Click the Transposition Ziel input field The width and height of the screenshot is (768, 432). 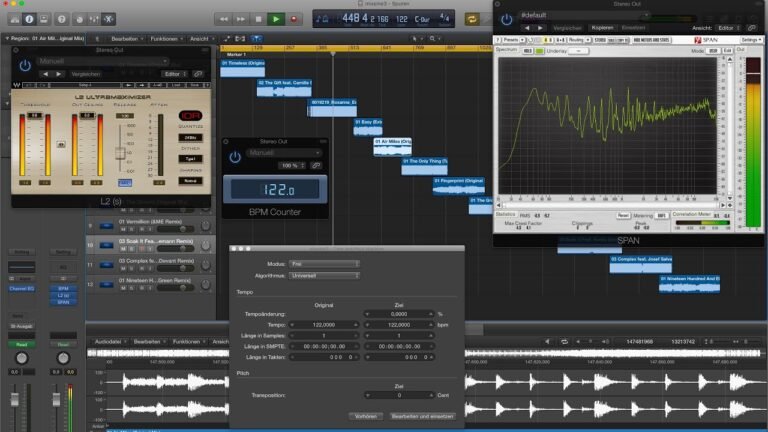click(399, 395)
